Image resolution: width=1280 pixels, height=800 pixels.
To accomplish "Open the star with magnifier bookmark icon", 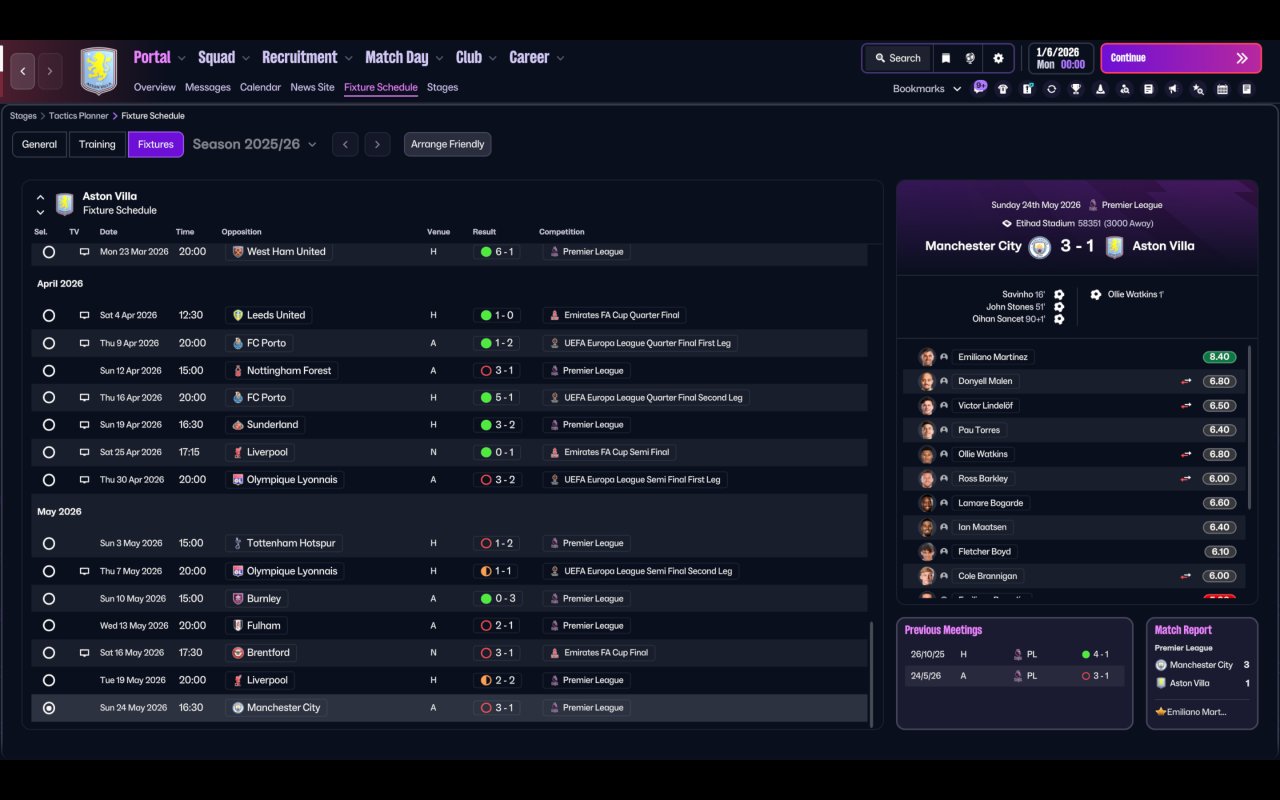I will (1198, 89).
